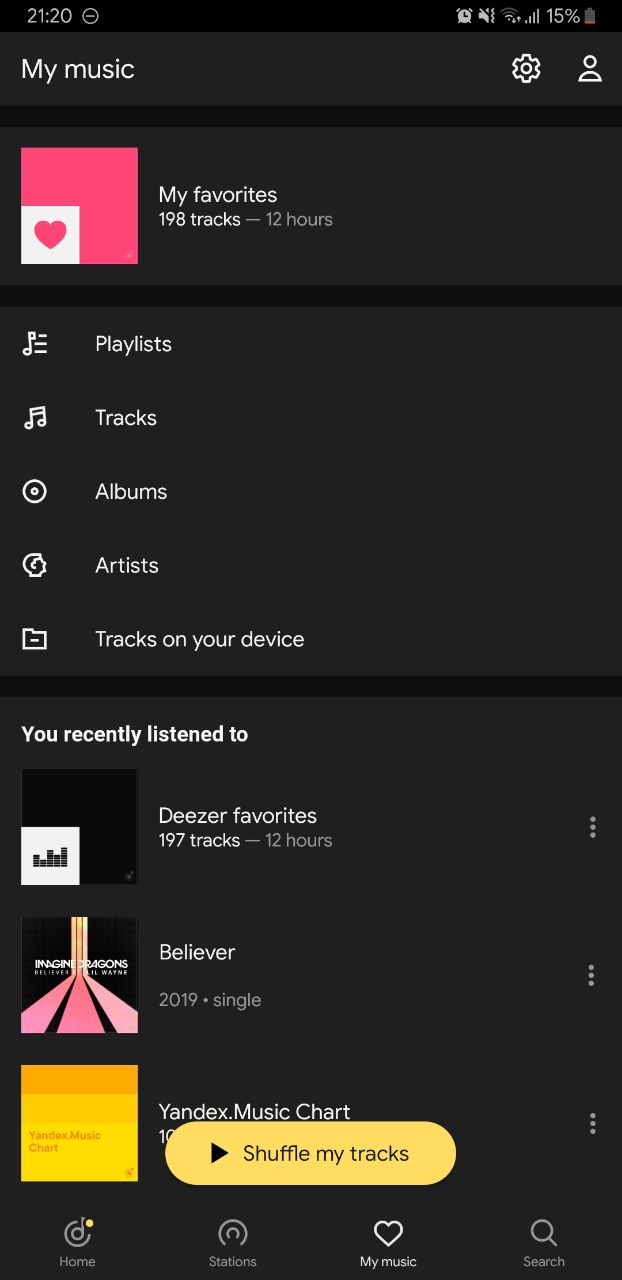Open Believer title text

[x=197, y=952]
